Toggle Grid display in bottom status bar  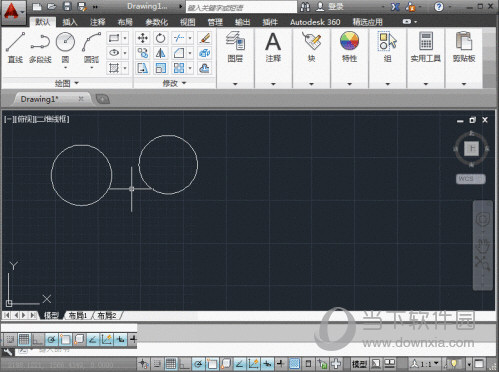click(171, 364)
